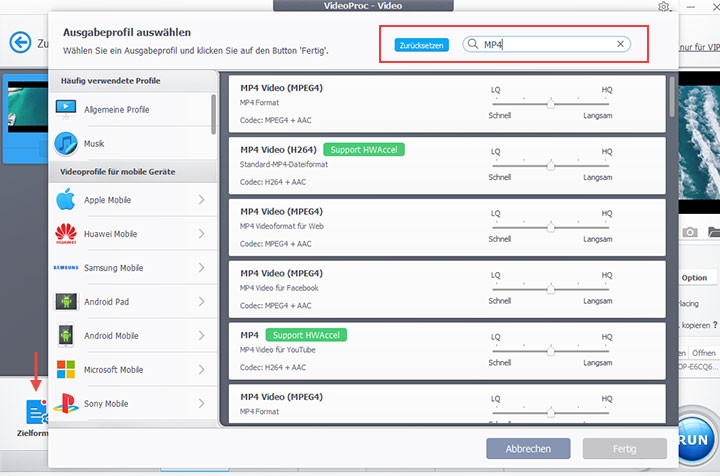720x476 pixels.
Task: Adjust quality slider for MP4 Video (H264)
Action: tap(551, 165)
